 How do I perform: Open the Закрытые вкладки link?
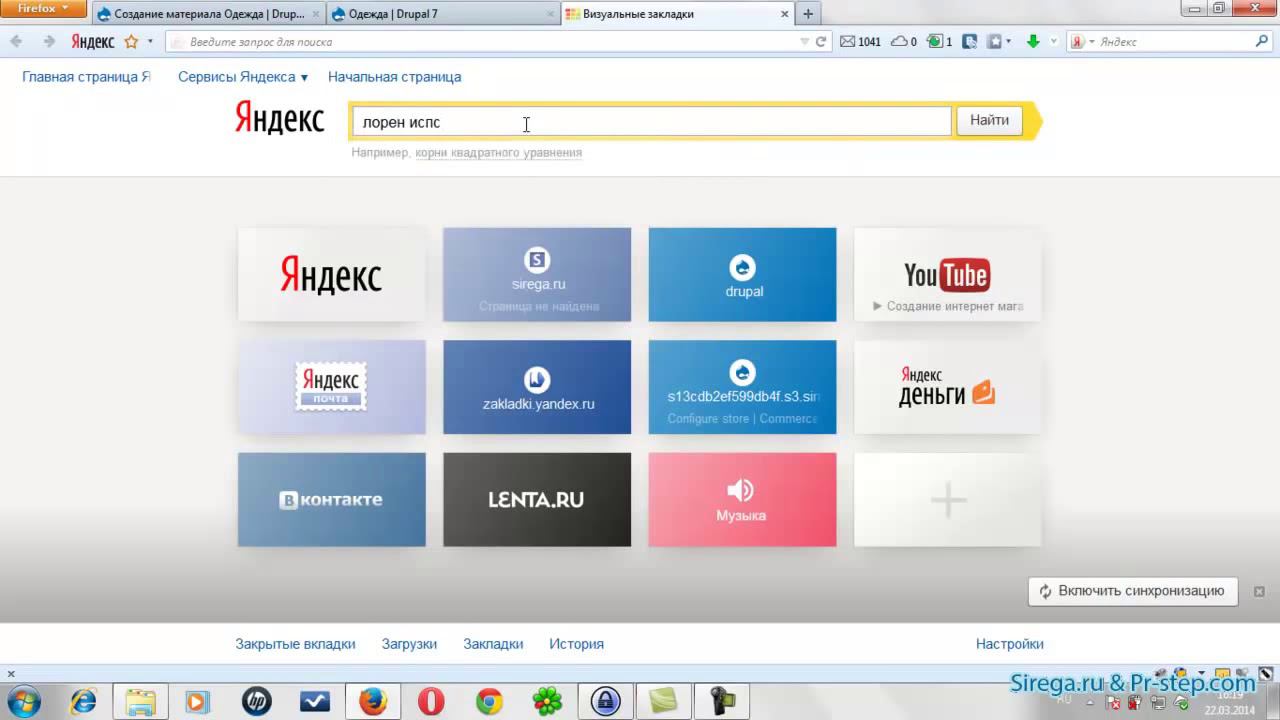point(295,644)
